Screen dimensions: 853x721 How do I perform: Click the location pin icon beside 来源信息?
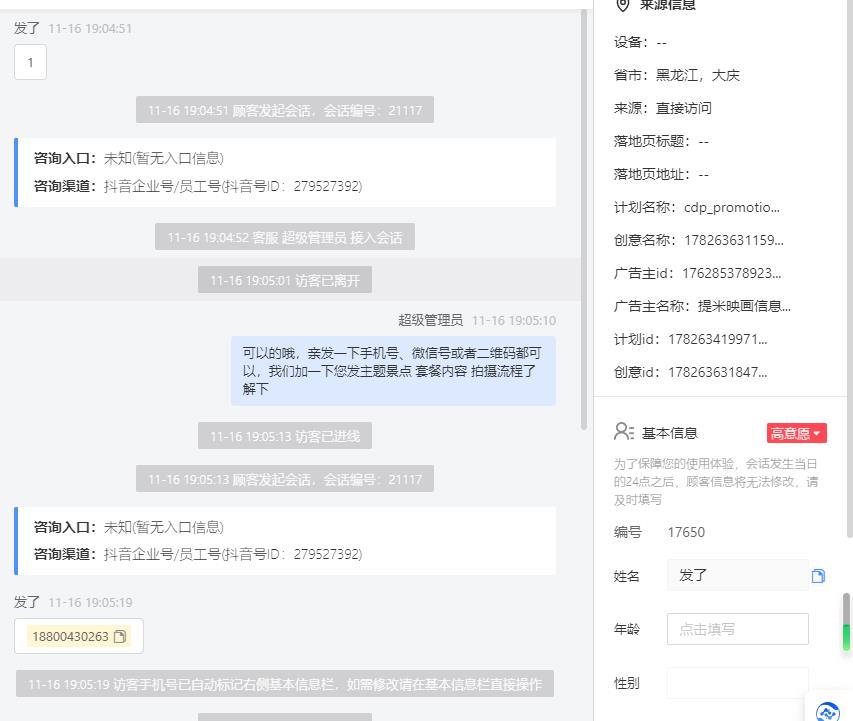623,5
